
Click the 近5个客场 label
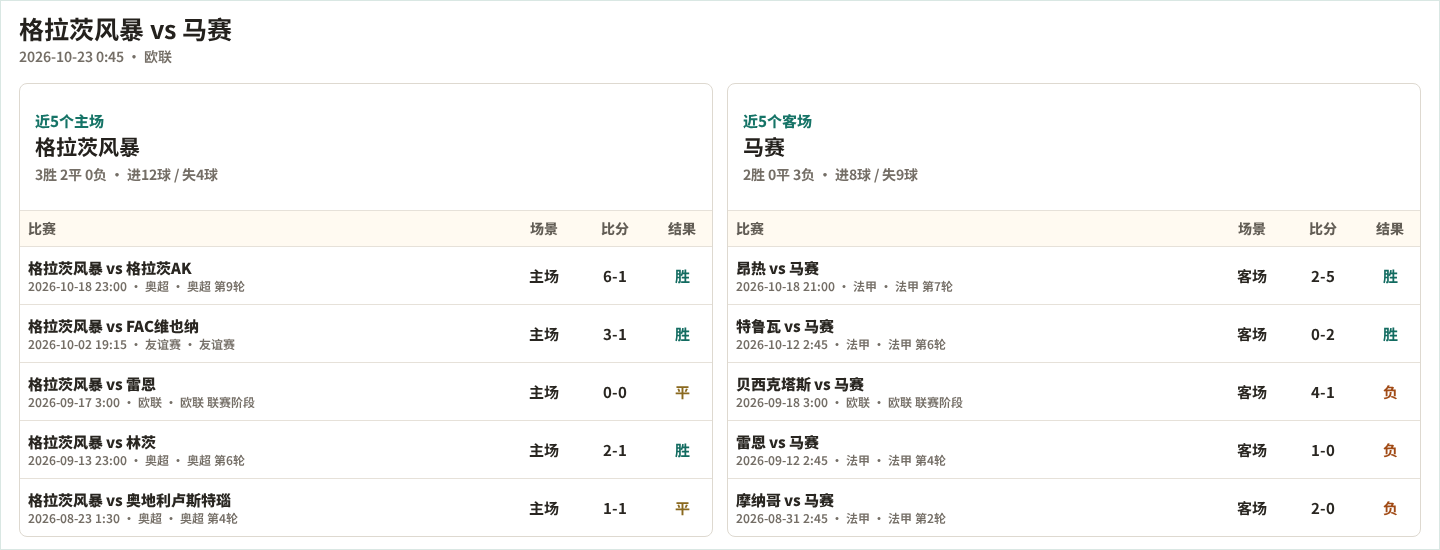(777, 121)
